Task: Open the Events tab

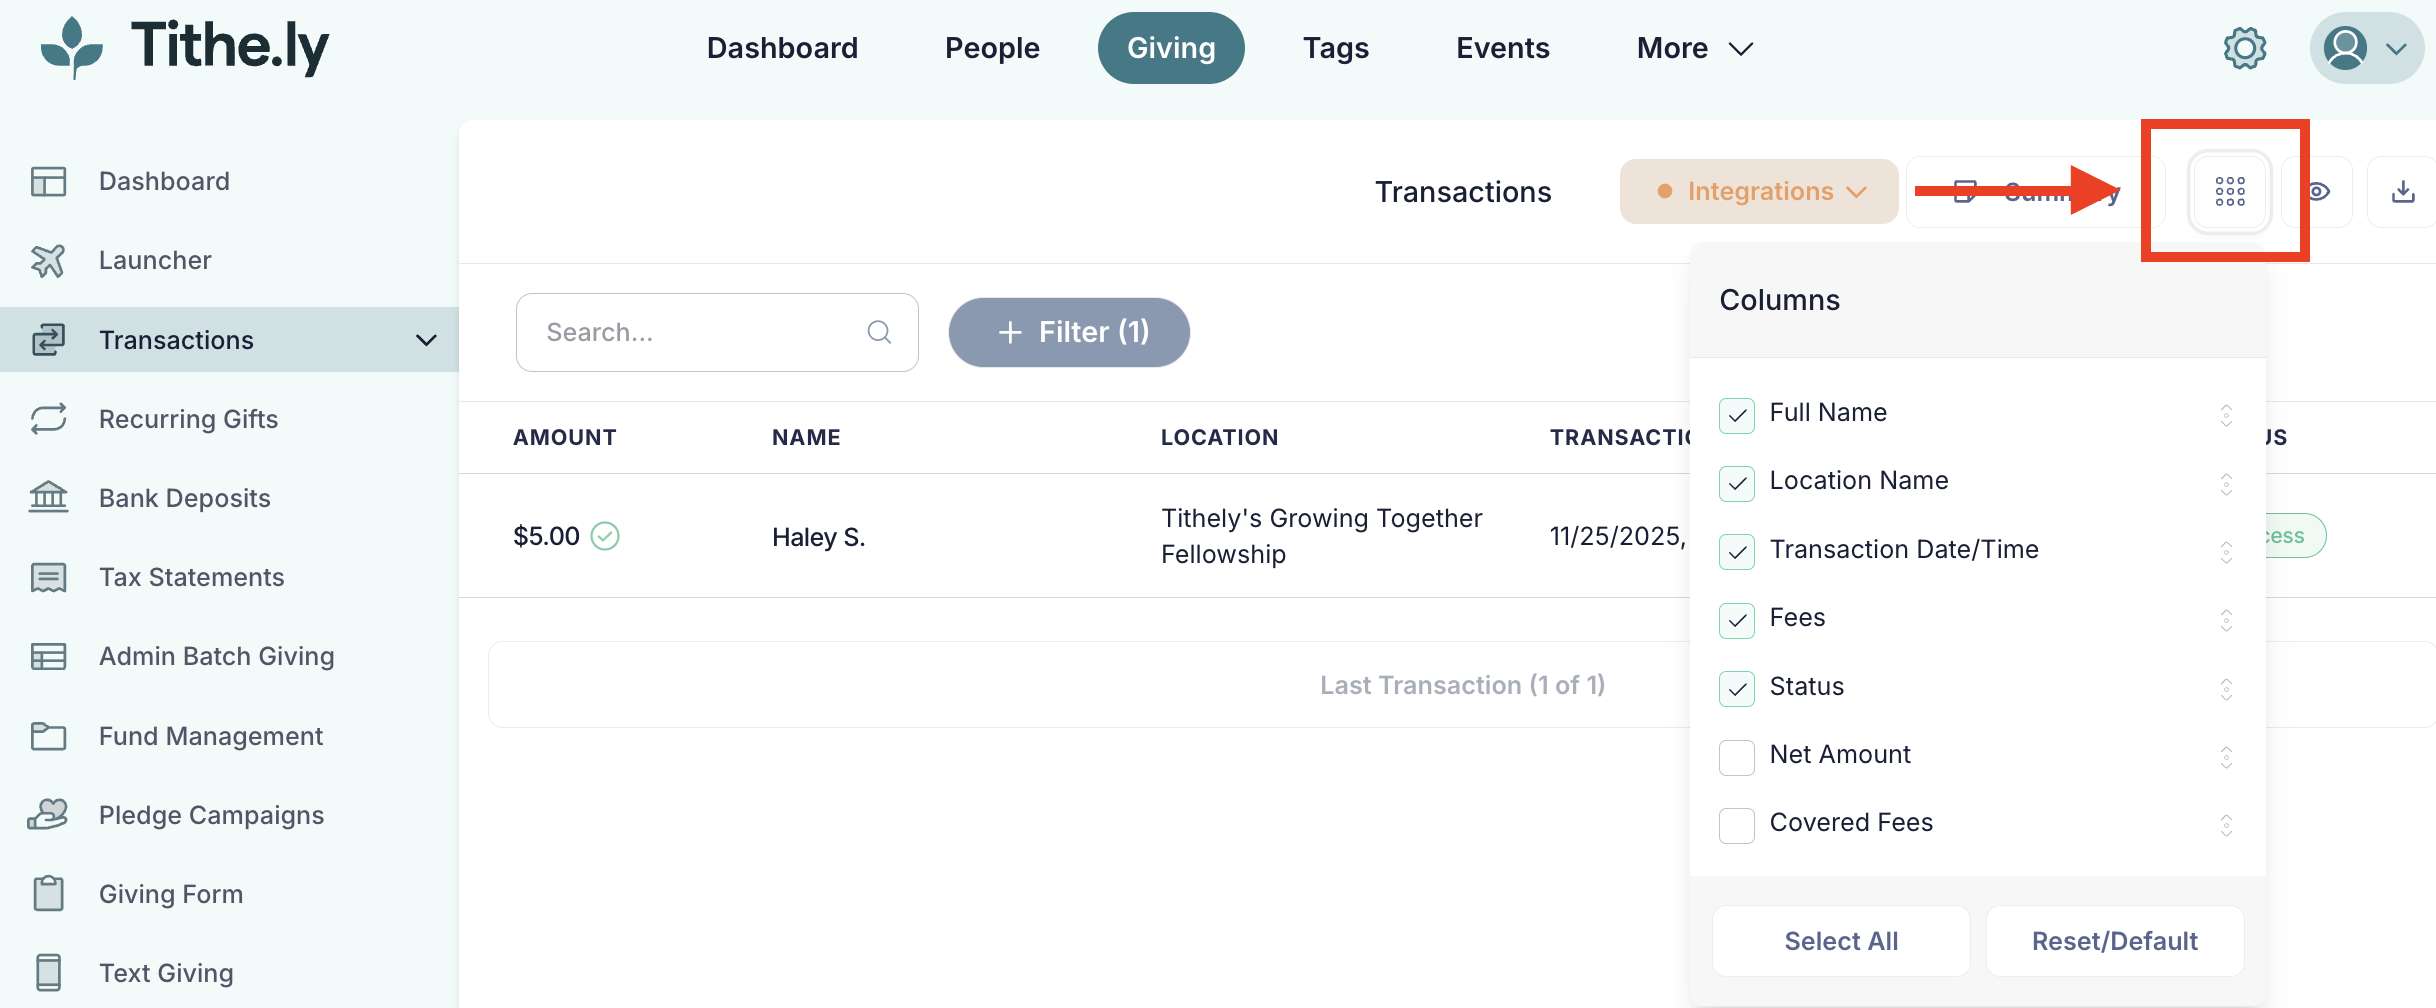Action: pos(1503,48)
